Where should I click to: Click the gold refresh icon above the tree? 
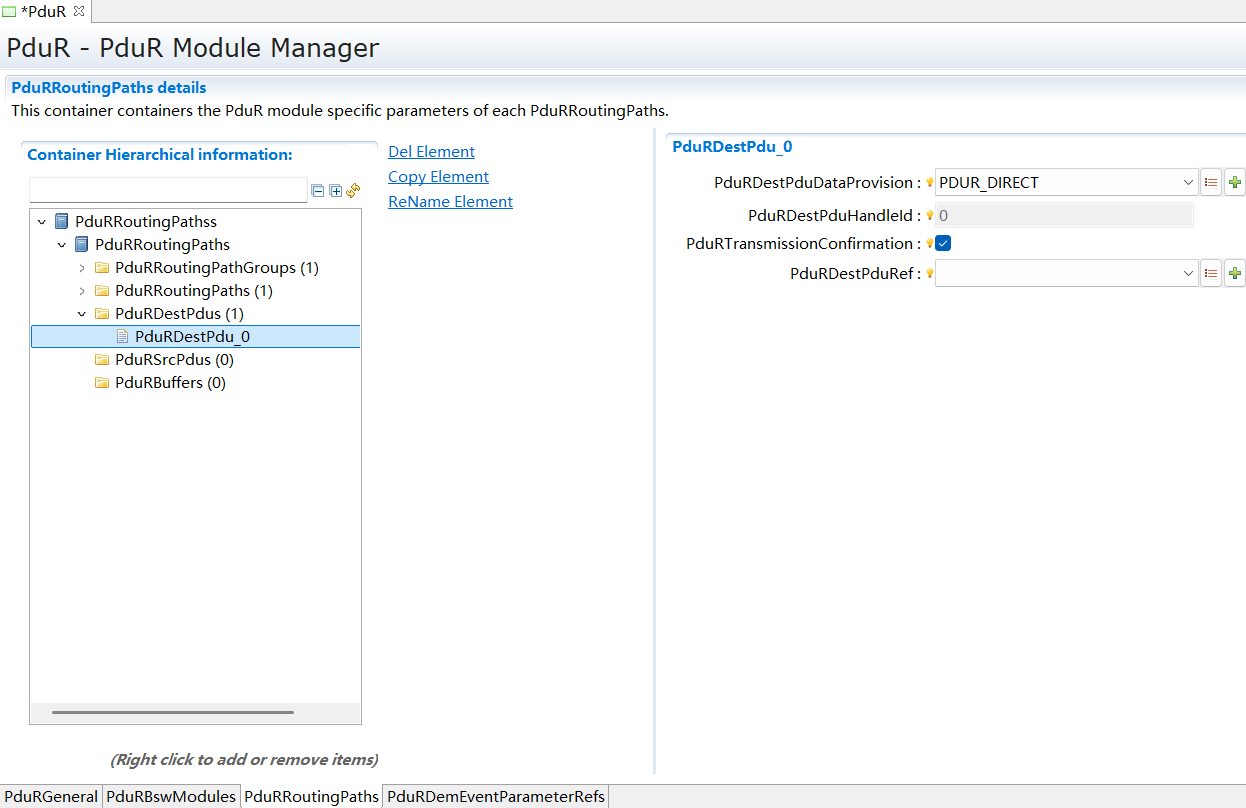352,190
